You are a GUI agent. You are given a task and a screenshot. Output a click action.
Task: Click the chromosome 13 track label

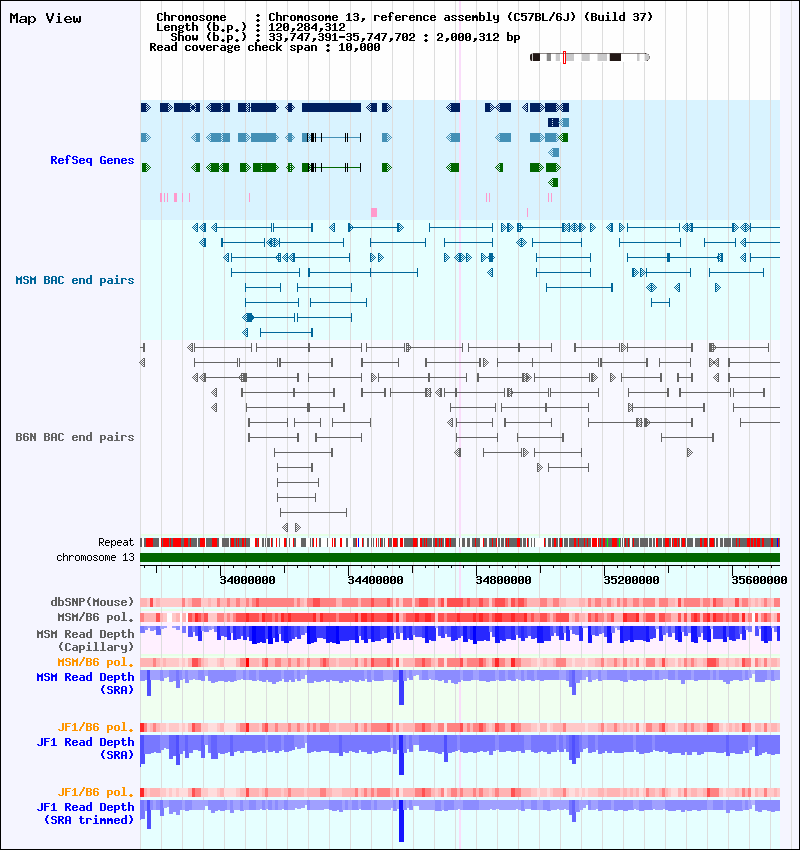[95, 557]
